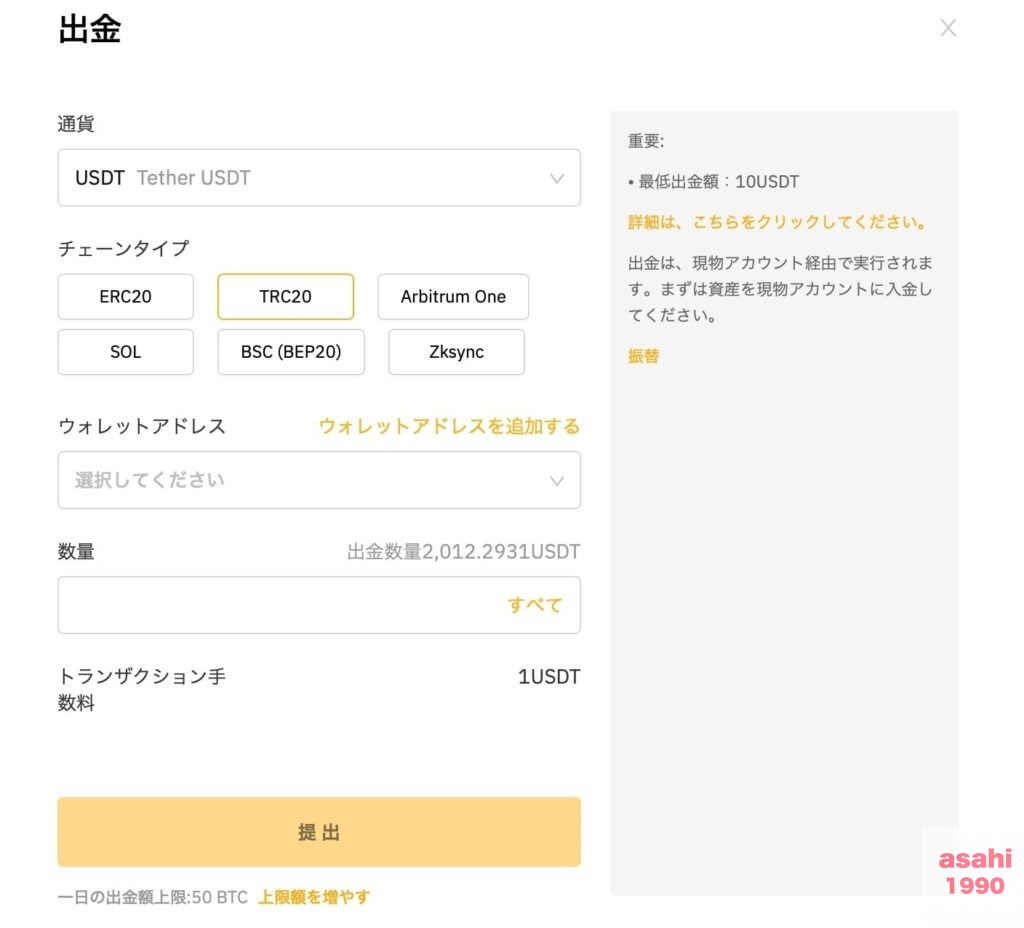Click the 振替 transfer link
This screenshot has width=1024, height=928.
coord(643,356)
